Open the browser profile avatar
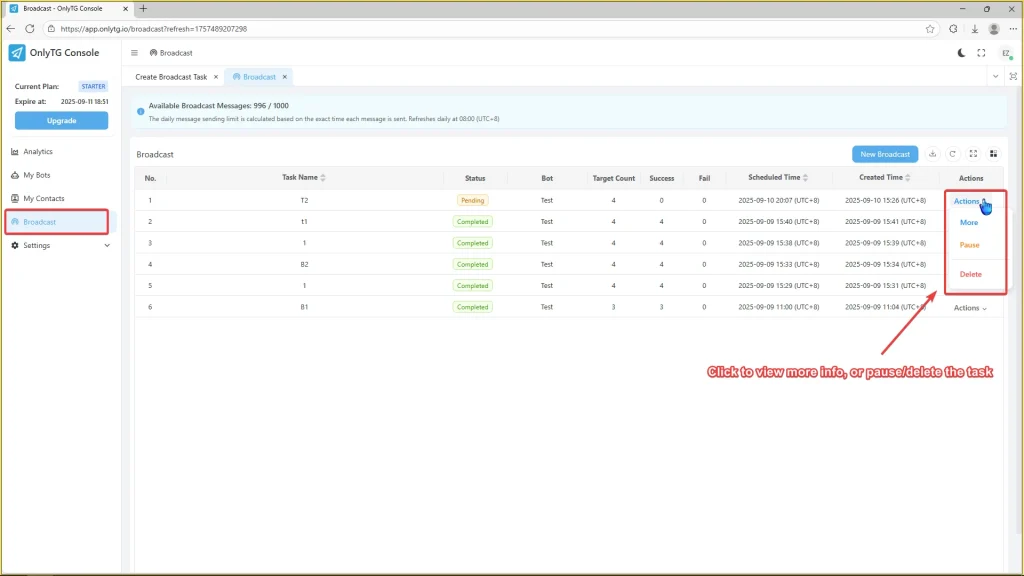 (x=994, y=29)
